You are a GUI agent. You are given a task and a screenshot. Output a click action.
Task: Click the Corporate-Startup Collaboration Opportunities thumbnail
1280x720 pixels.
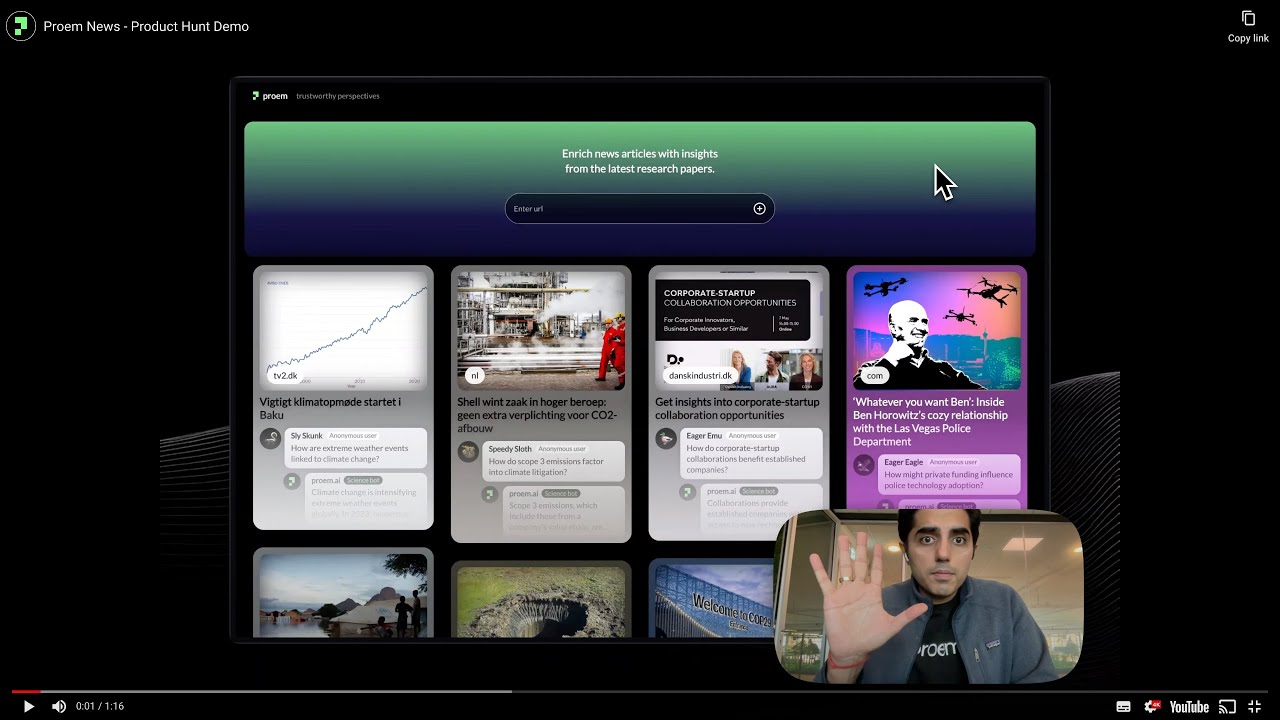(x=739, y=330)
